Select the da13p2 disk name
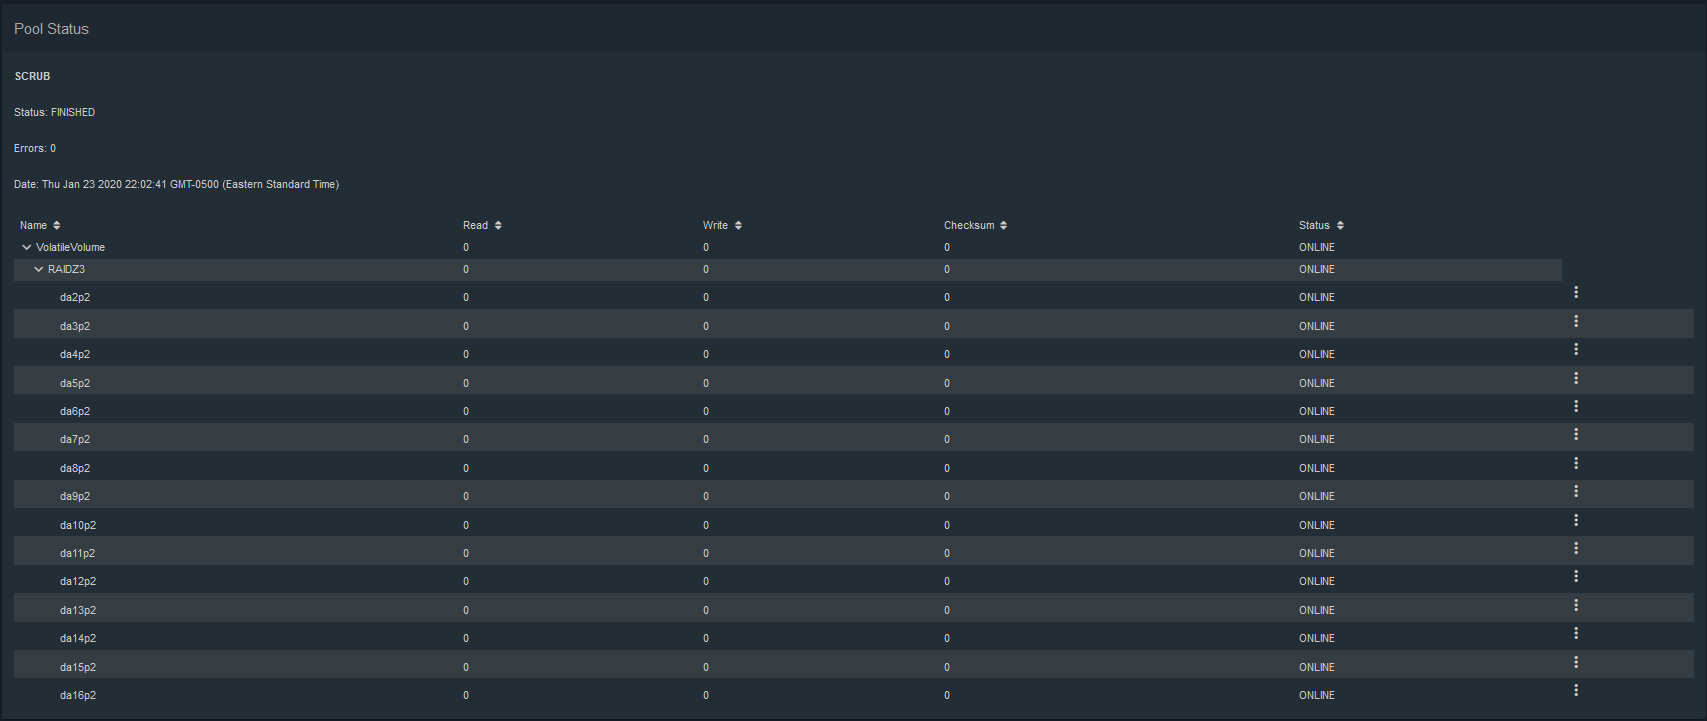The height and width of the screenshot is (721, 1707). (x=78, y=610)
